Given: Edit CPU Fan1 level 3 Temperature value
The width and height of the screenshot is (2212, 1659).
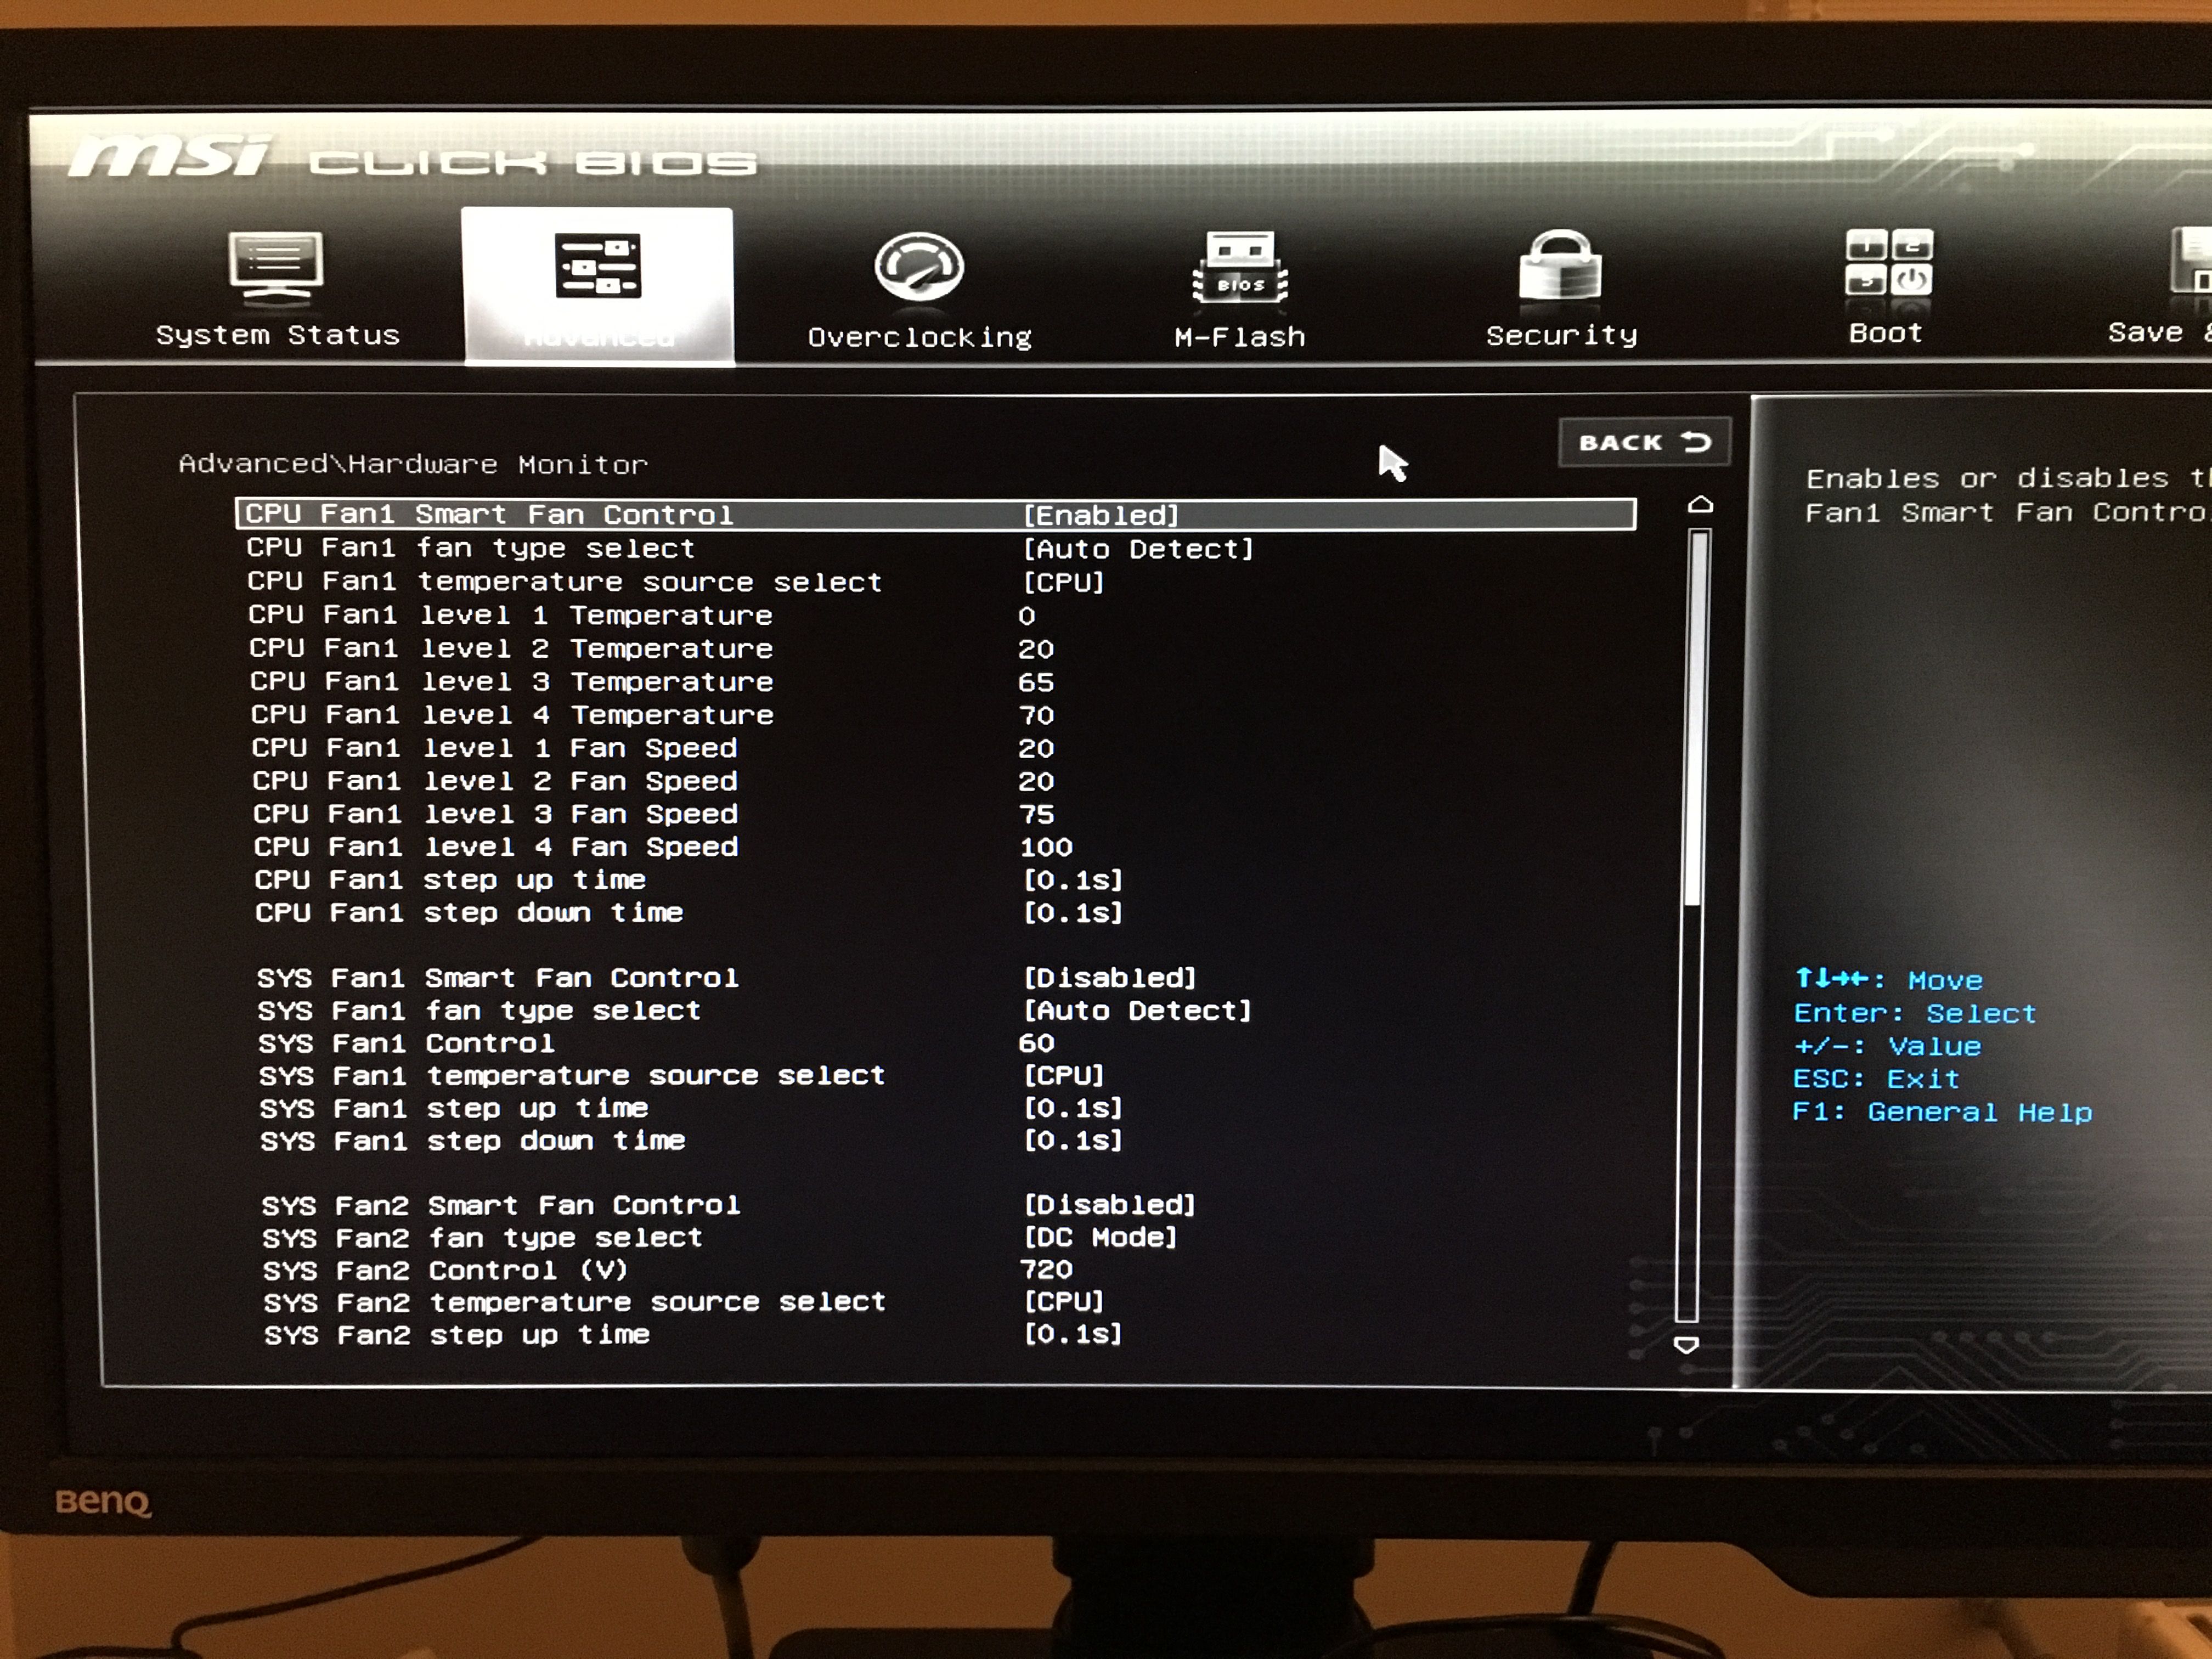Looking at the screenshot, I should [1036, 682].
